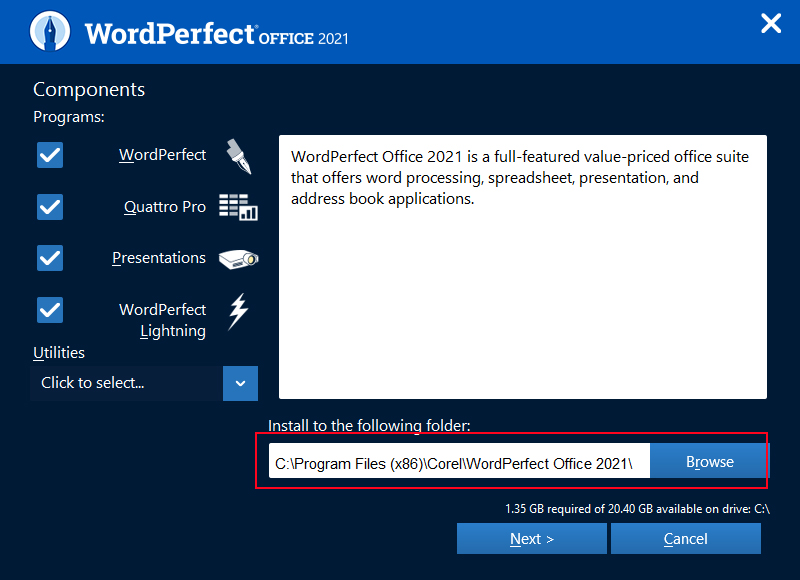This screenshot has width=800, height=580.
Task: Select the Quattro Pro label
Action: (x=165, y=207)
